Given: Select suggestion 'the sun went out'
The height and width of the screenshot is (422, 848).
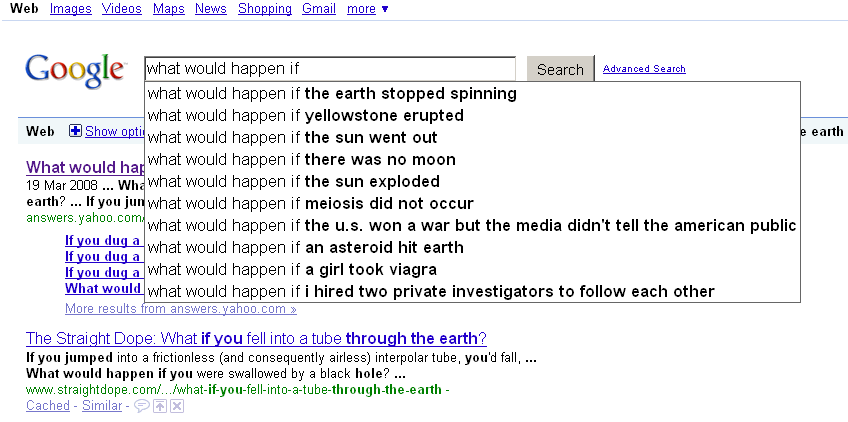Looking at the screenshot, I should [x=472, y=137].
